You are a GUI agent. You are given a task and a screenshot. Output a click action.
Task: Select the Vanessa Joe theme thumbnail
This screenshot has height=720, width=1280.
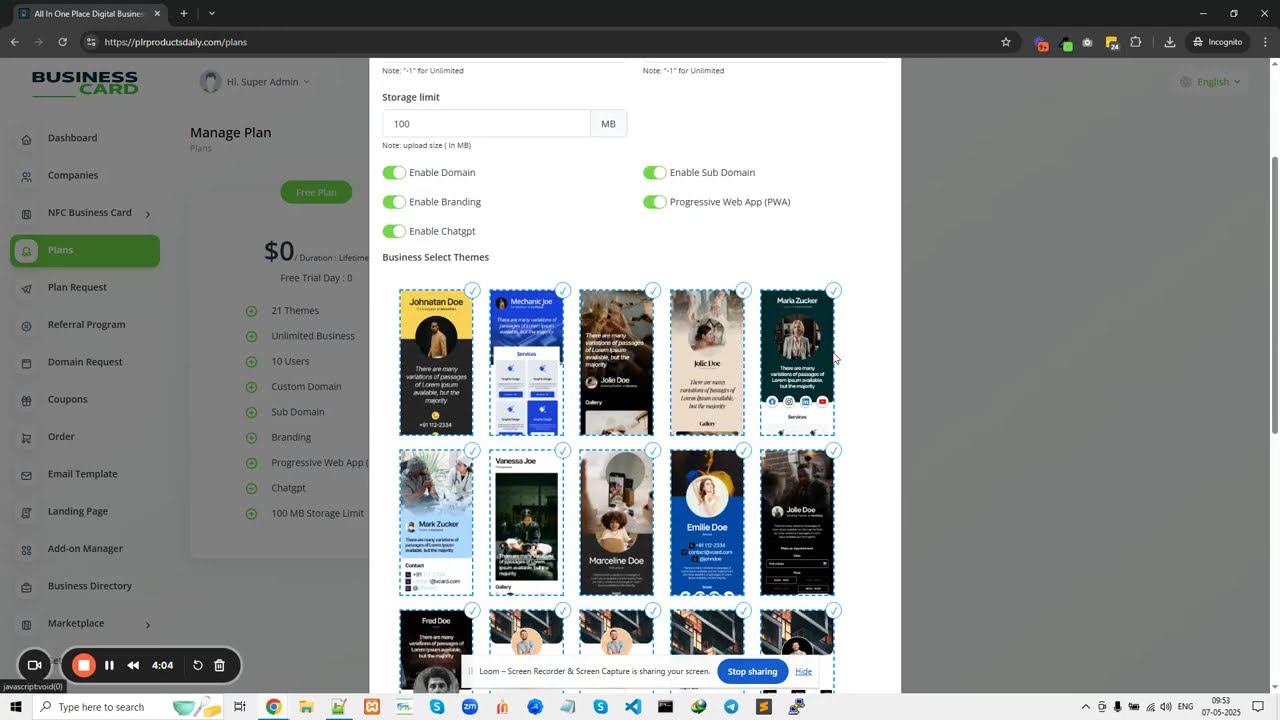click(526, 522)
